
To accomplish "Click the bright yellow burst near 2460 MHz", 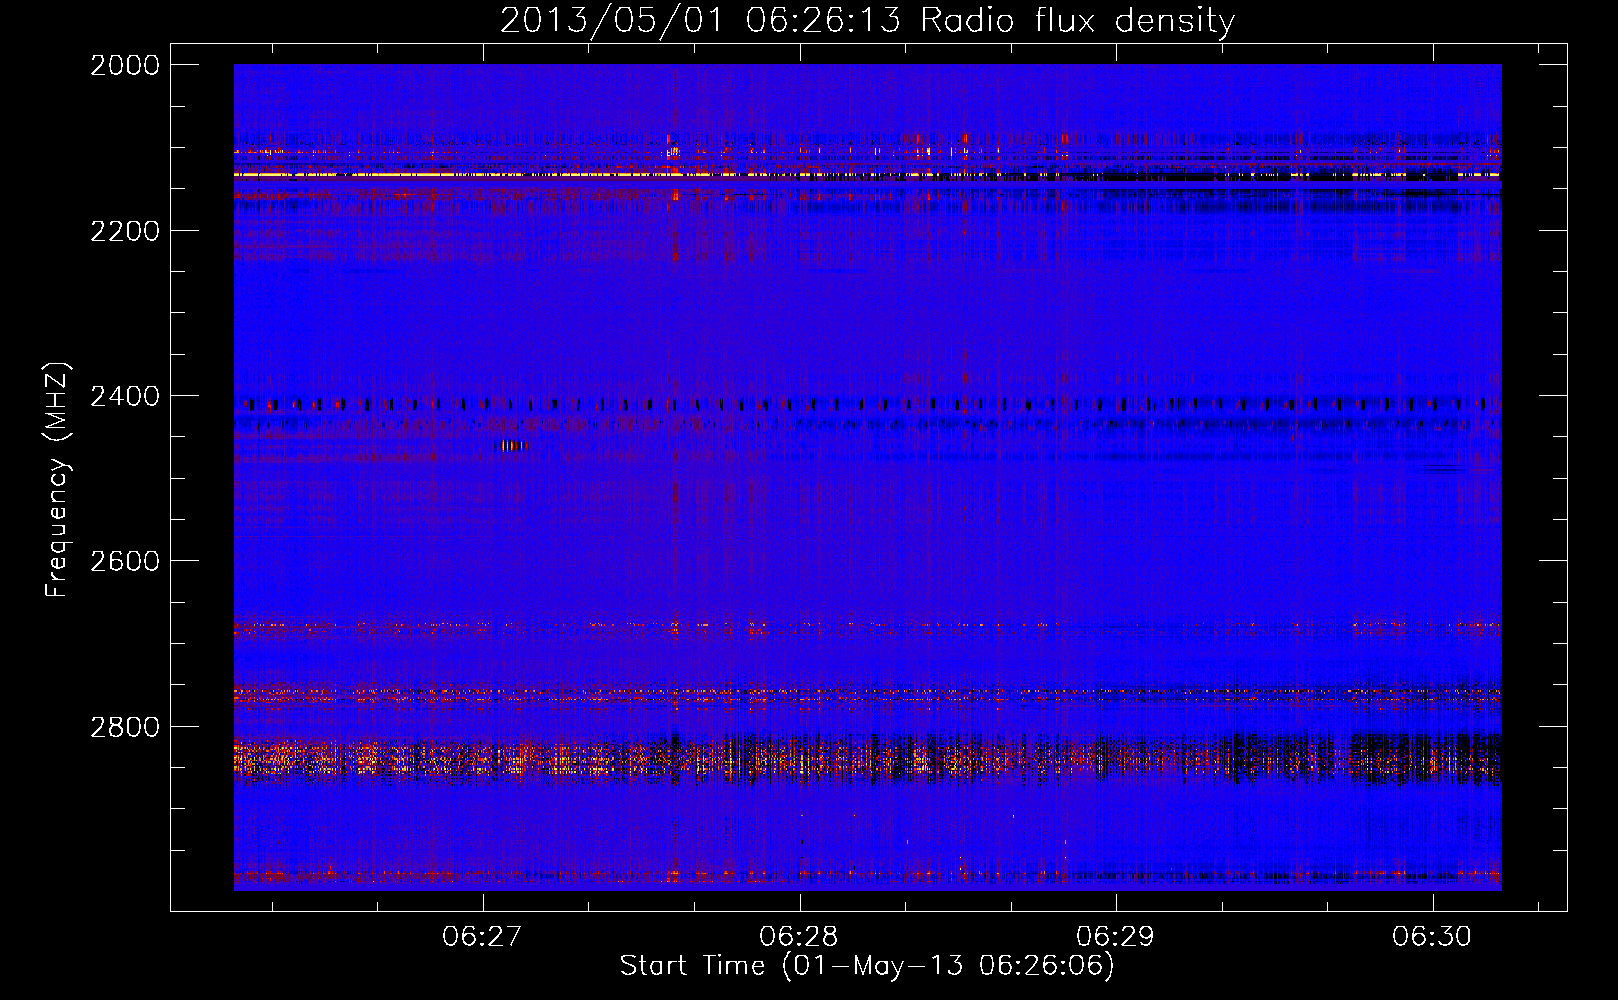I will pyautogui.click(x=514, y=446).
